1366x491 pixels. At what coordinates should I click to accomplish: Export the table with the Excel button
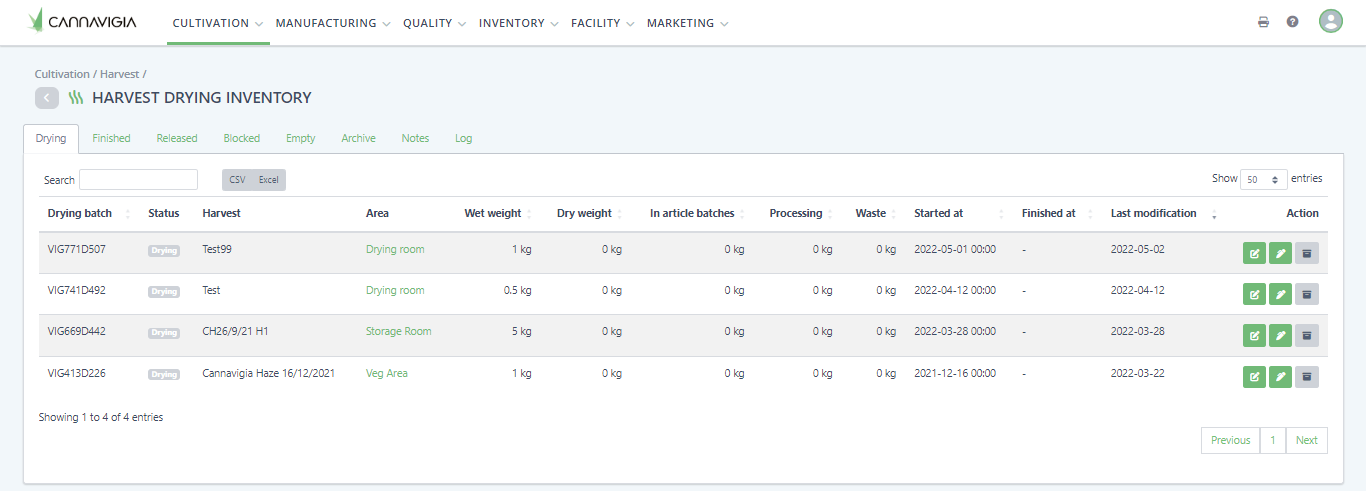click(x=269, y=180)
